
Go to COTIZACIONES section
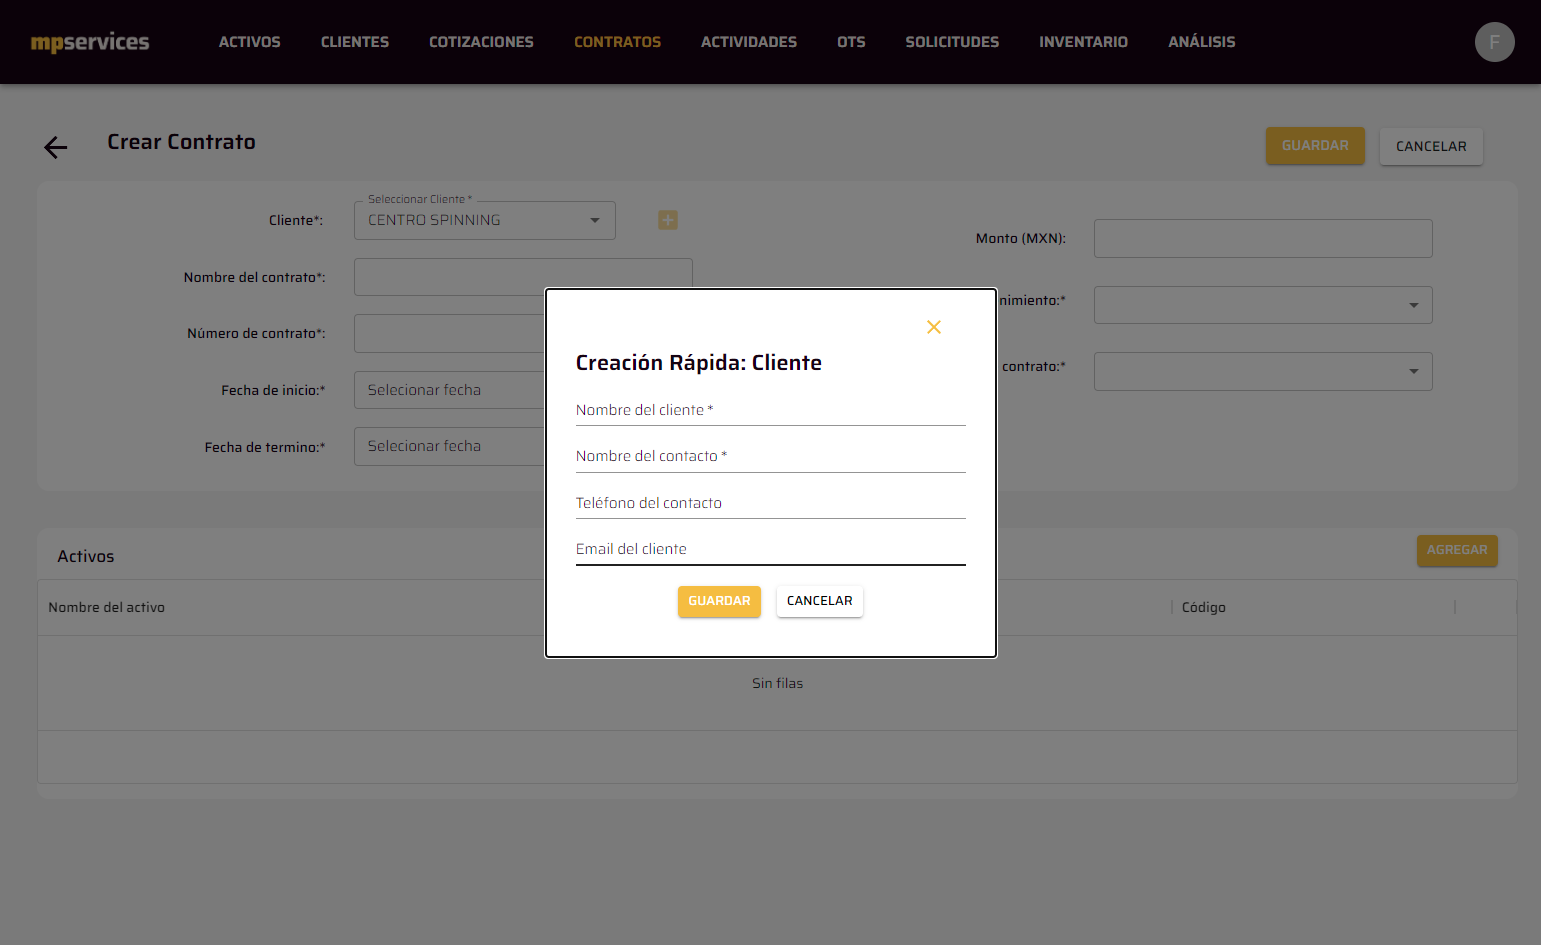tap(481, 42)
